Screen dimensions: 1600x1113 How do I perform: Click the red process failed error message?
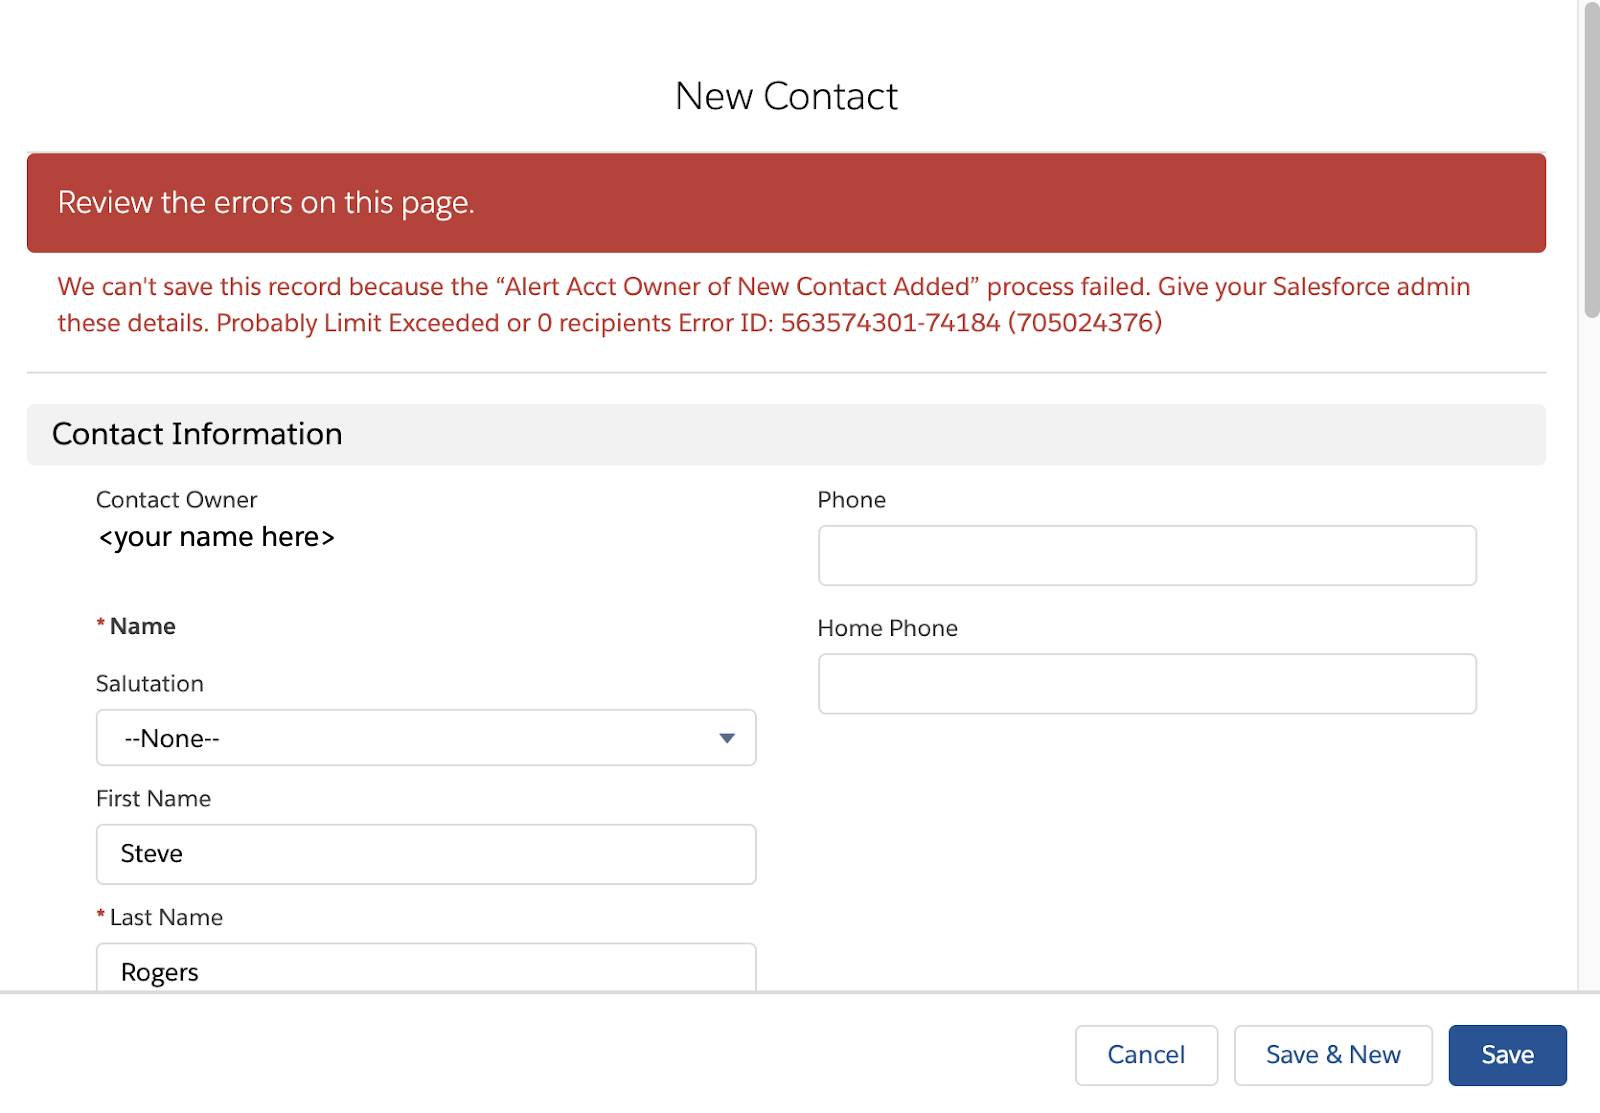(x=764, y=305)
